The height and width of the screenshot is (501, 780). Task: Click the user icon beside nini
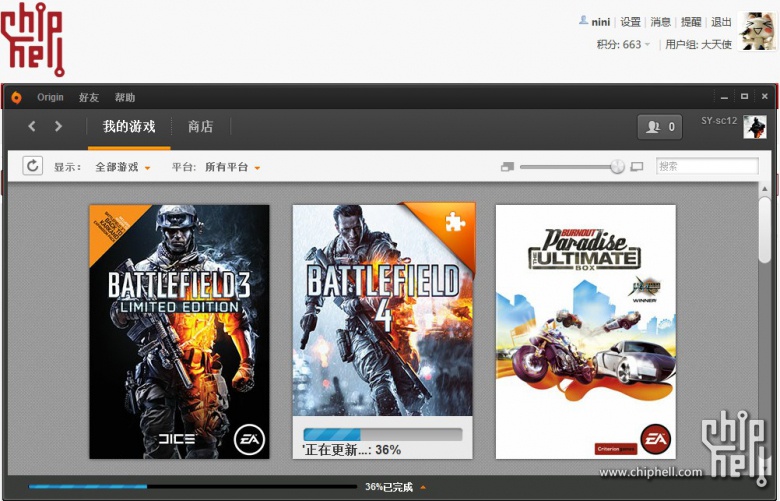(583, 20)
